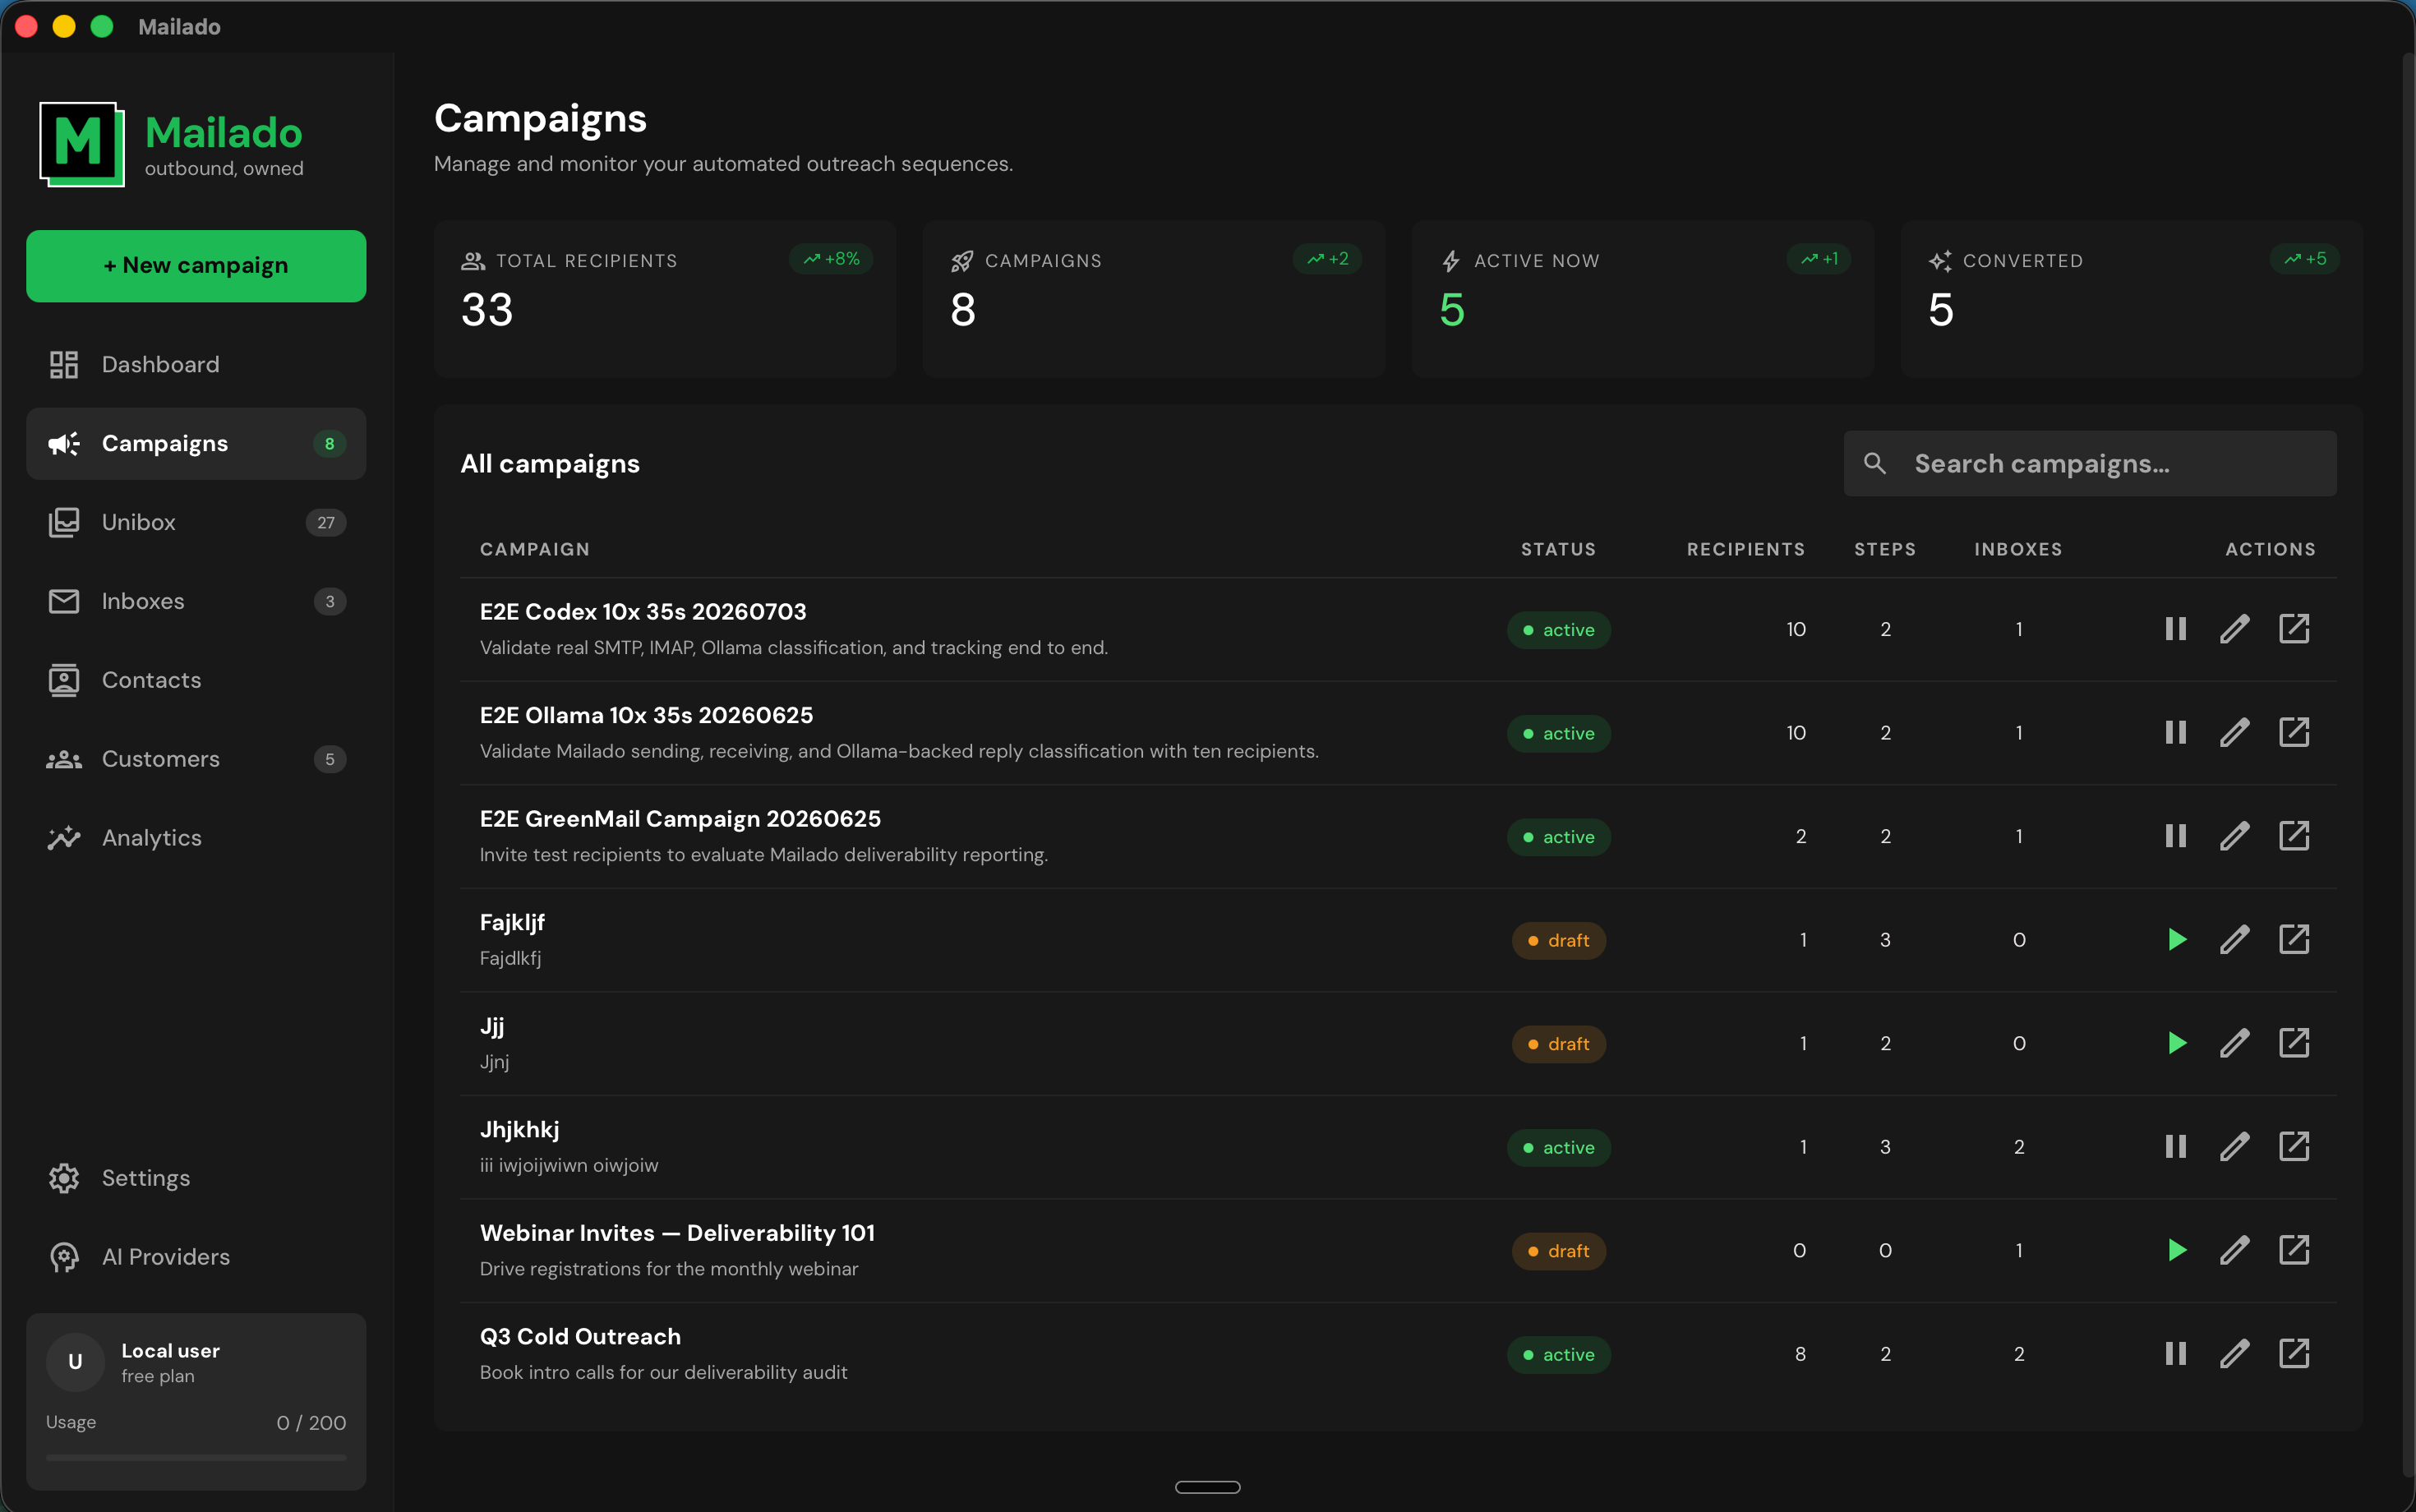The image size is (2416, 1512).
Task: View Analytics page
Action: tap(196, 838)
